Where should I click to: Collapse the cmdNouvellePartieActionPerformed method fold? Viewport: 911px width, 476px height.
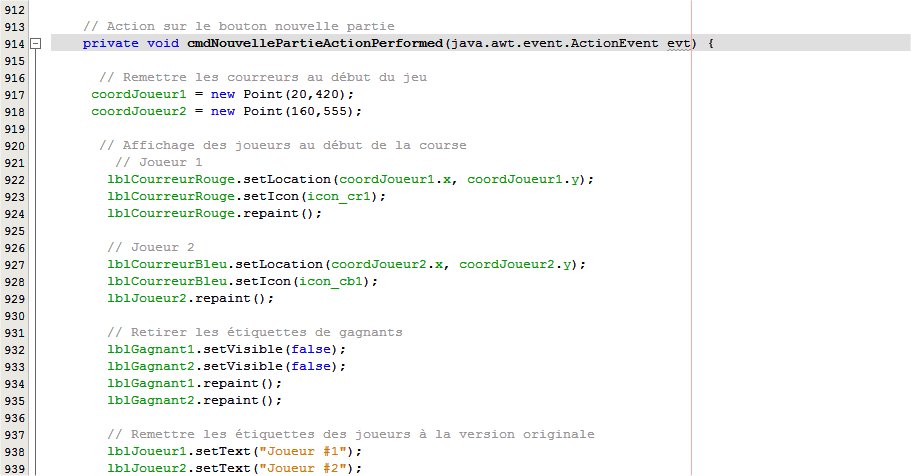click(35, 44)
